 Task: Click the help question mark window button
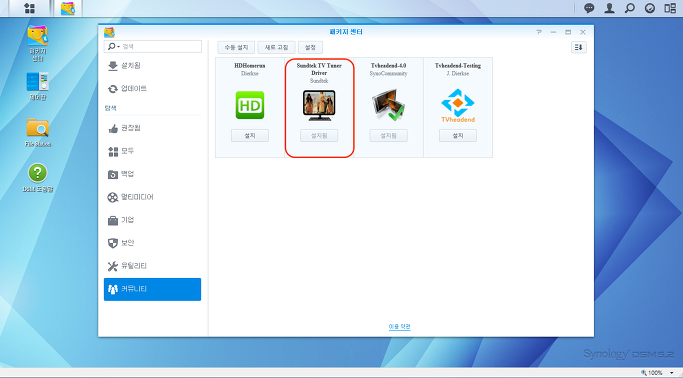point(539,32)
